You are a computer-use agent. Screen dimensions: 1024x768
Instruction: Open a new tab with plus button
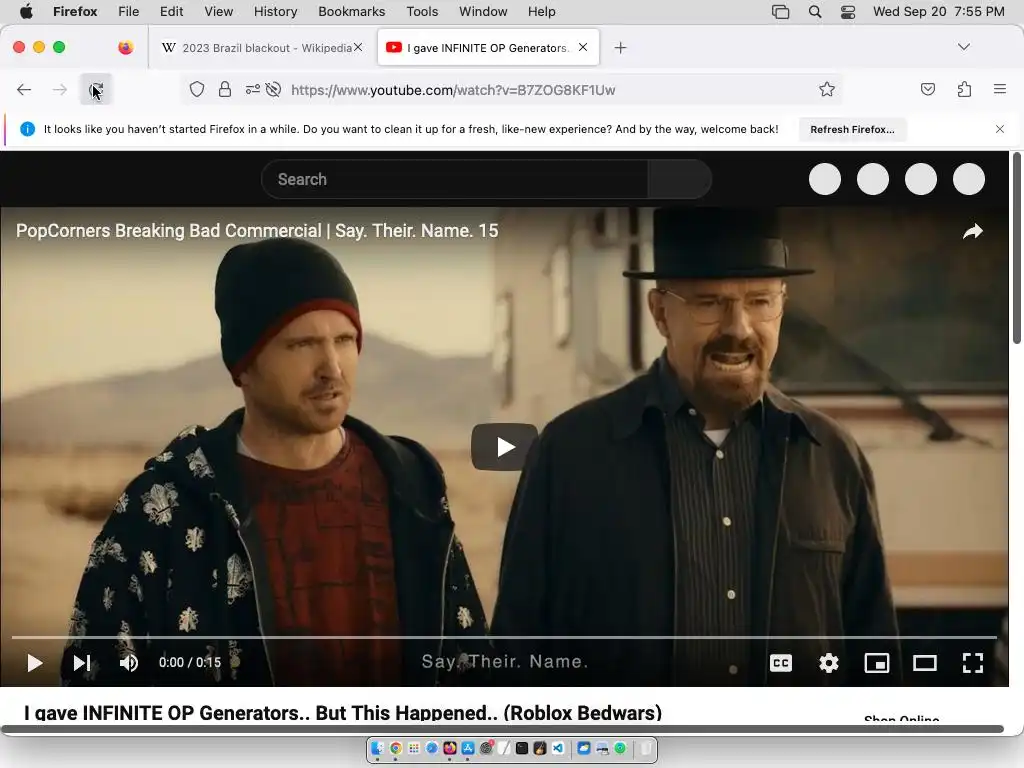pyautogui.click(x=620, y=48)
